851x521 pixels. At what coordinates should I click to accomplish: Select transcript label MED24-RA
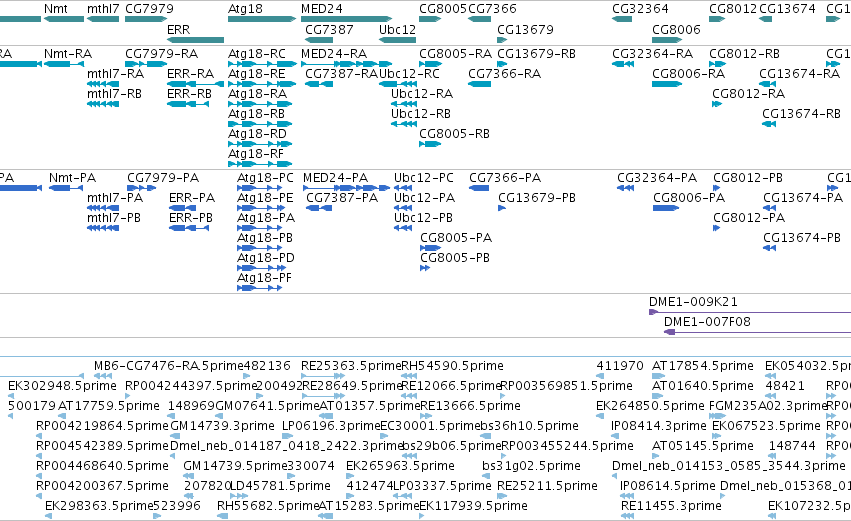point(334,54)
